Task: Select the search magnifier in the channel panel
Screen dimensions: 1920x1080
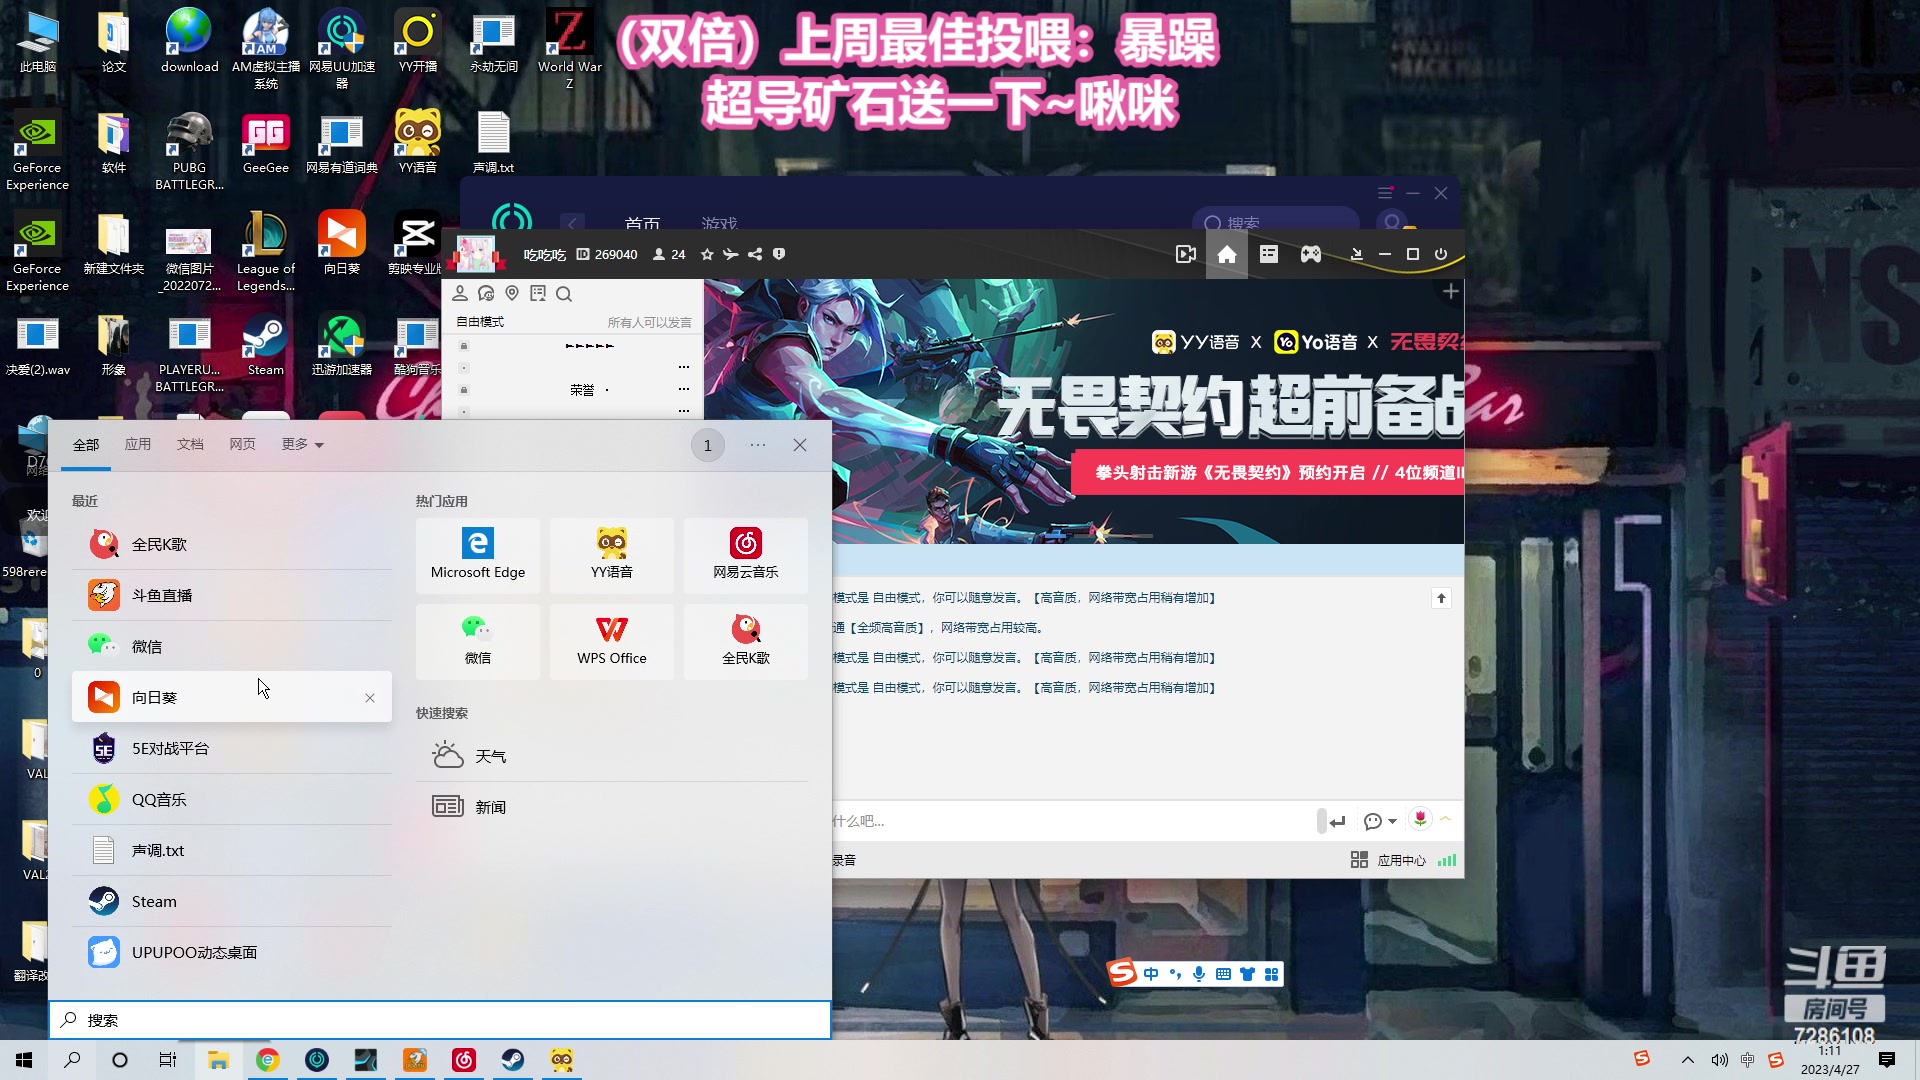Action: click(x=564, y=294)
